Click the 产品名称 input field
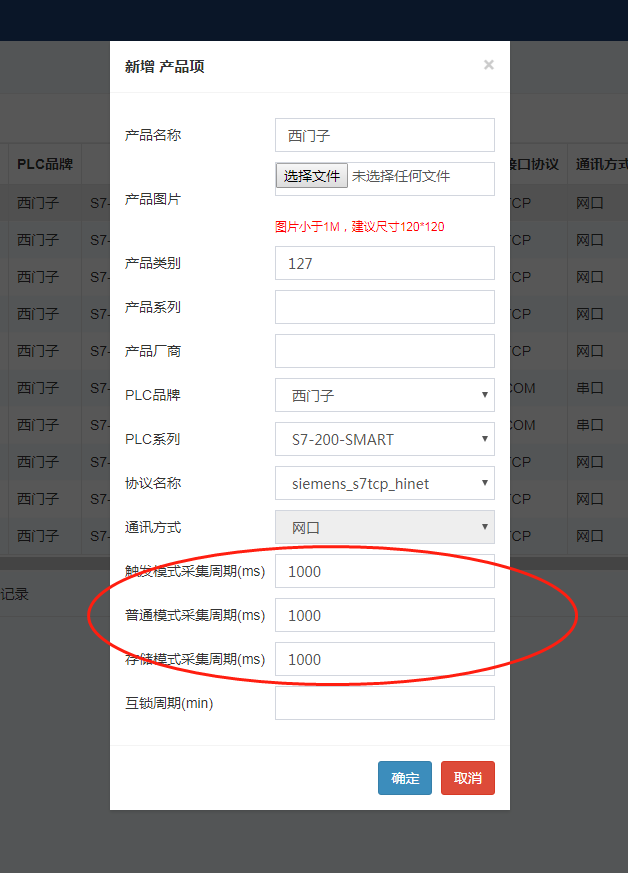This screenshot has height=873, width=628. pos(384,135)
